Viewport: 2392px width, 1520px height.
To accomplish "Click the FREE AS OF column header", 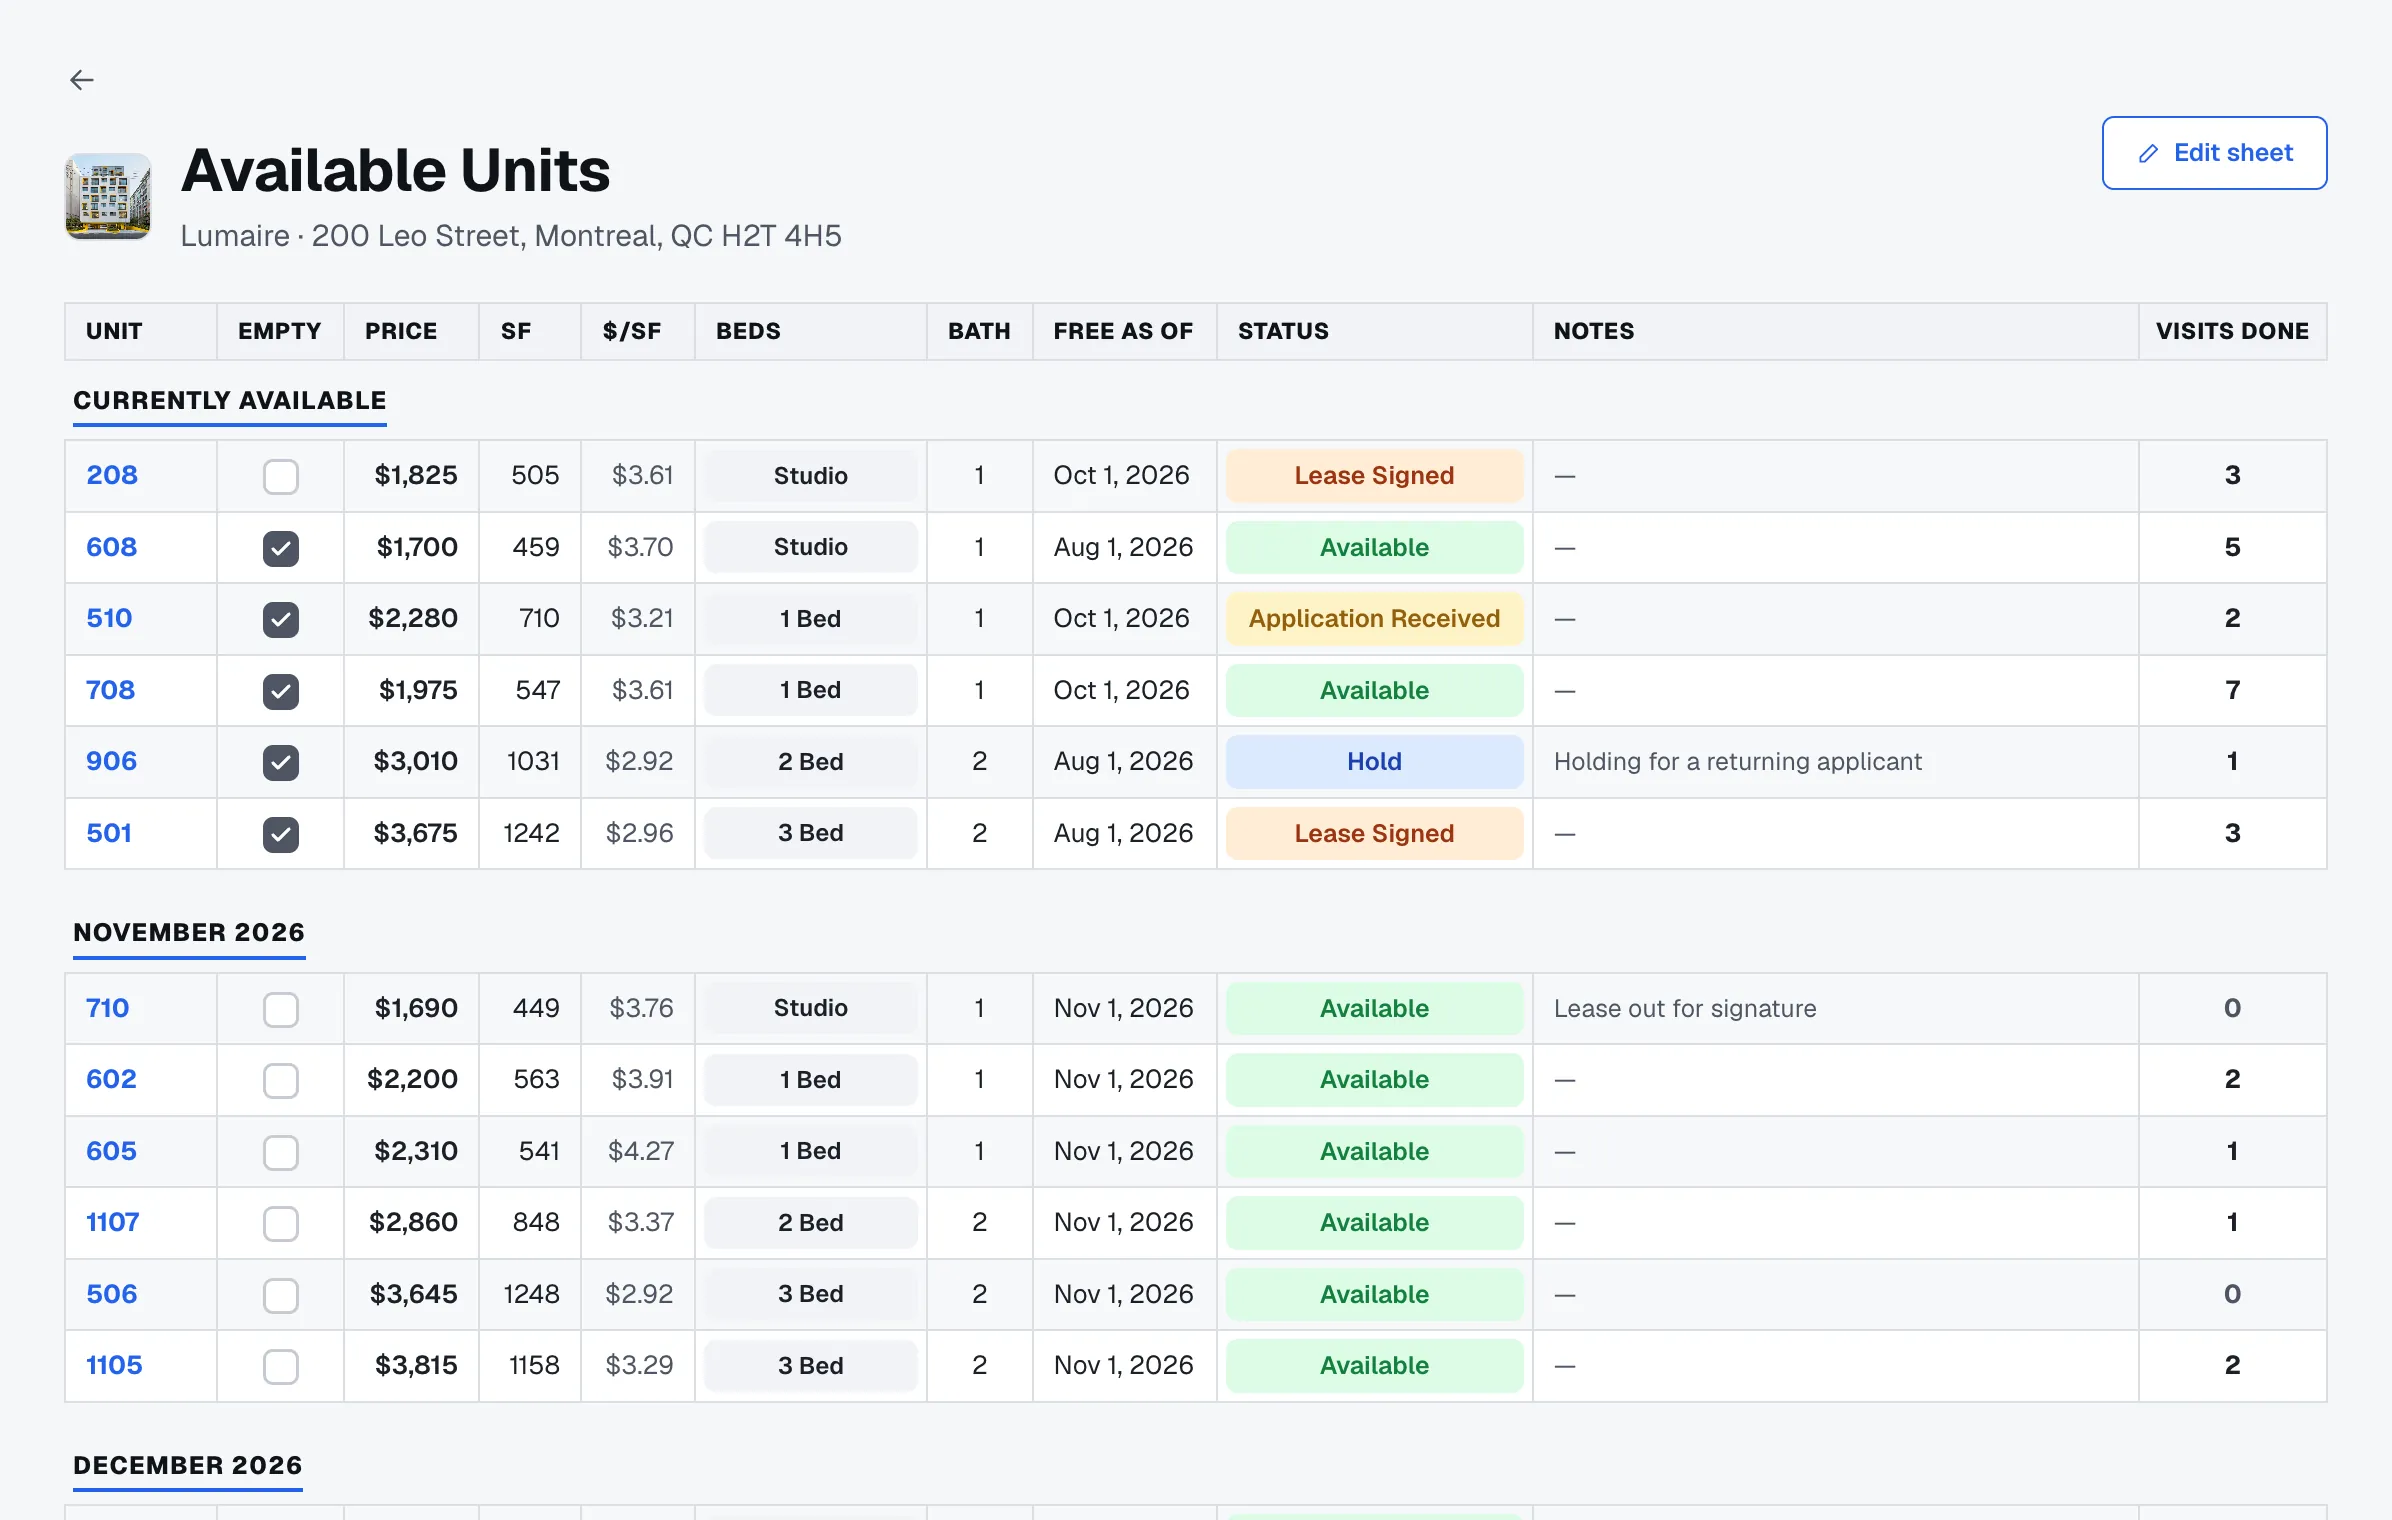I will tap(1123, 331).
